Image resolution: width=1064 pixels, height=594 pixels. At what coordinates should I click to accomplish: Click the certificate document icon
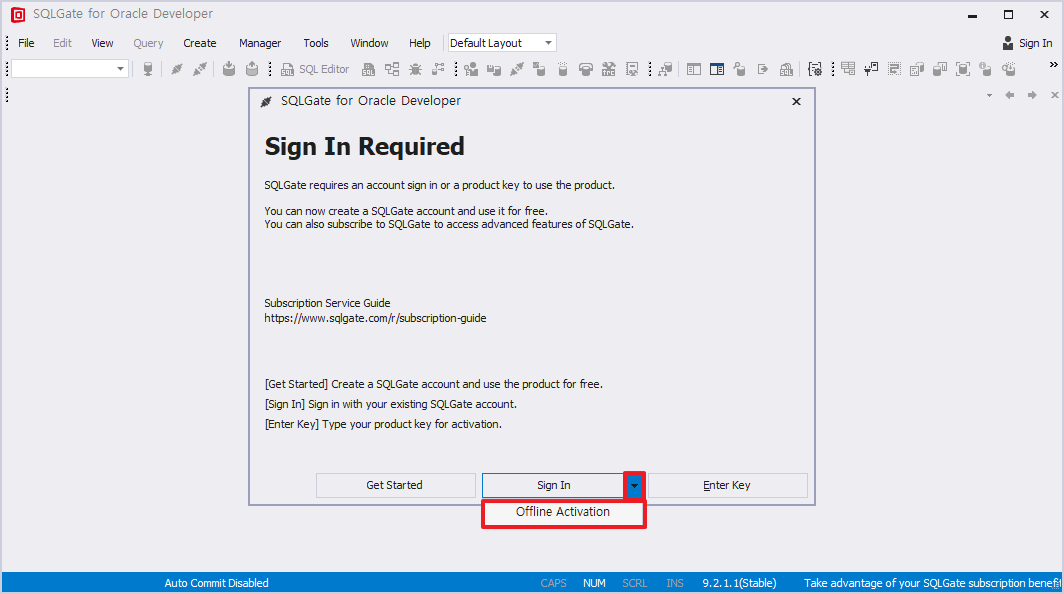pos(632,69)
